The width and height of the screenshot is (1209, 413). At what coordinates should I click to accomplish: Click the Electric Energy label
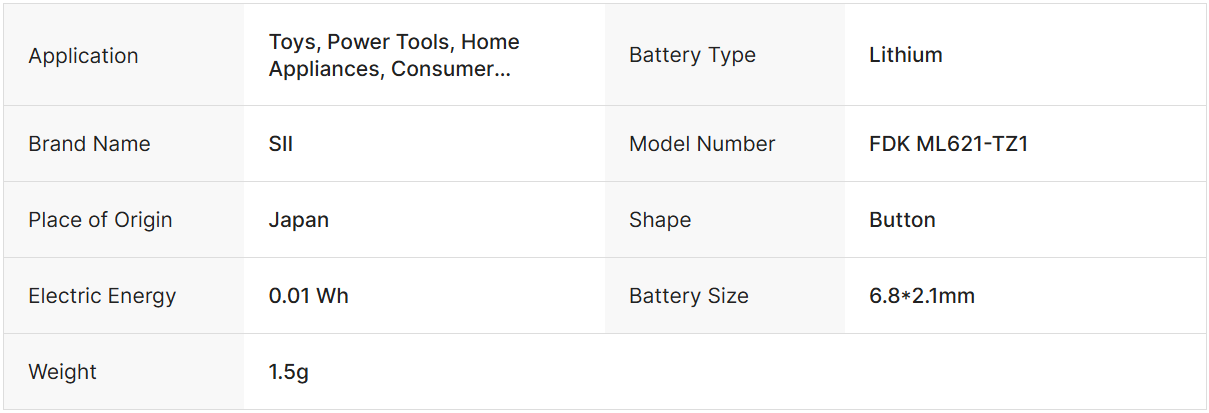(x=102, y=296)
